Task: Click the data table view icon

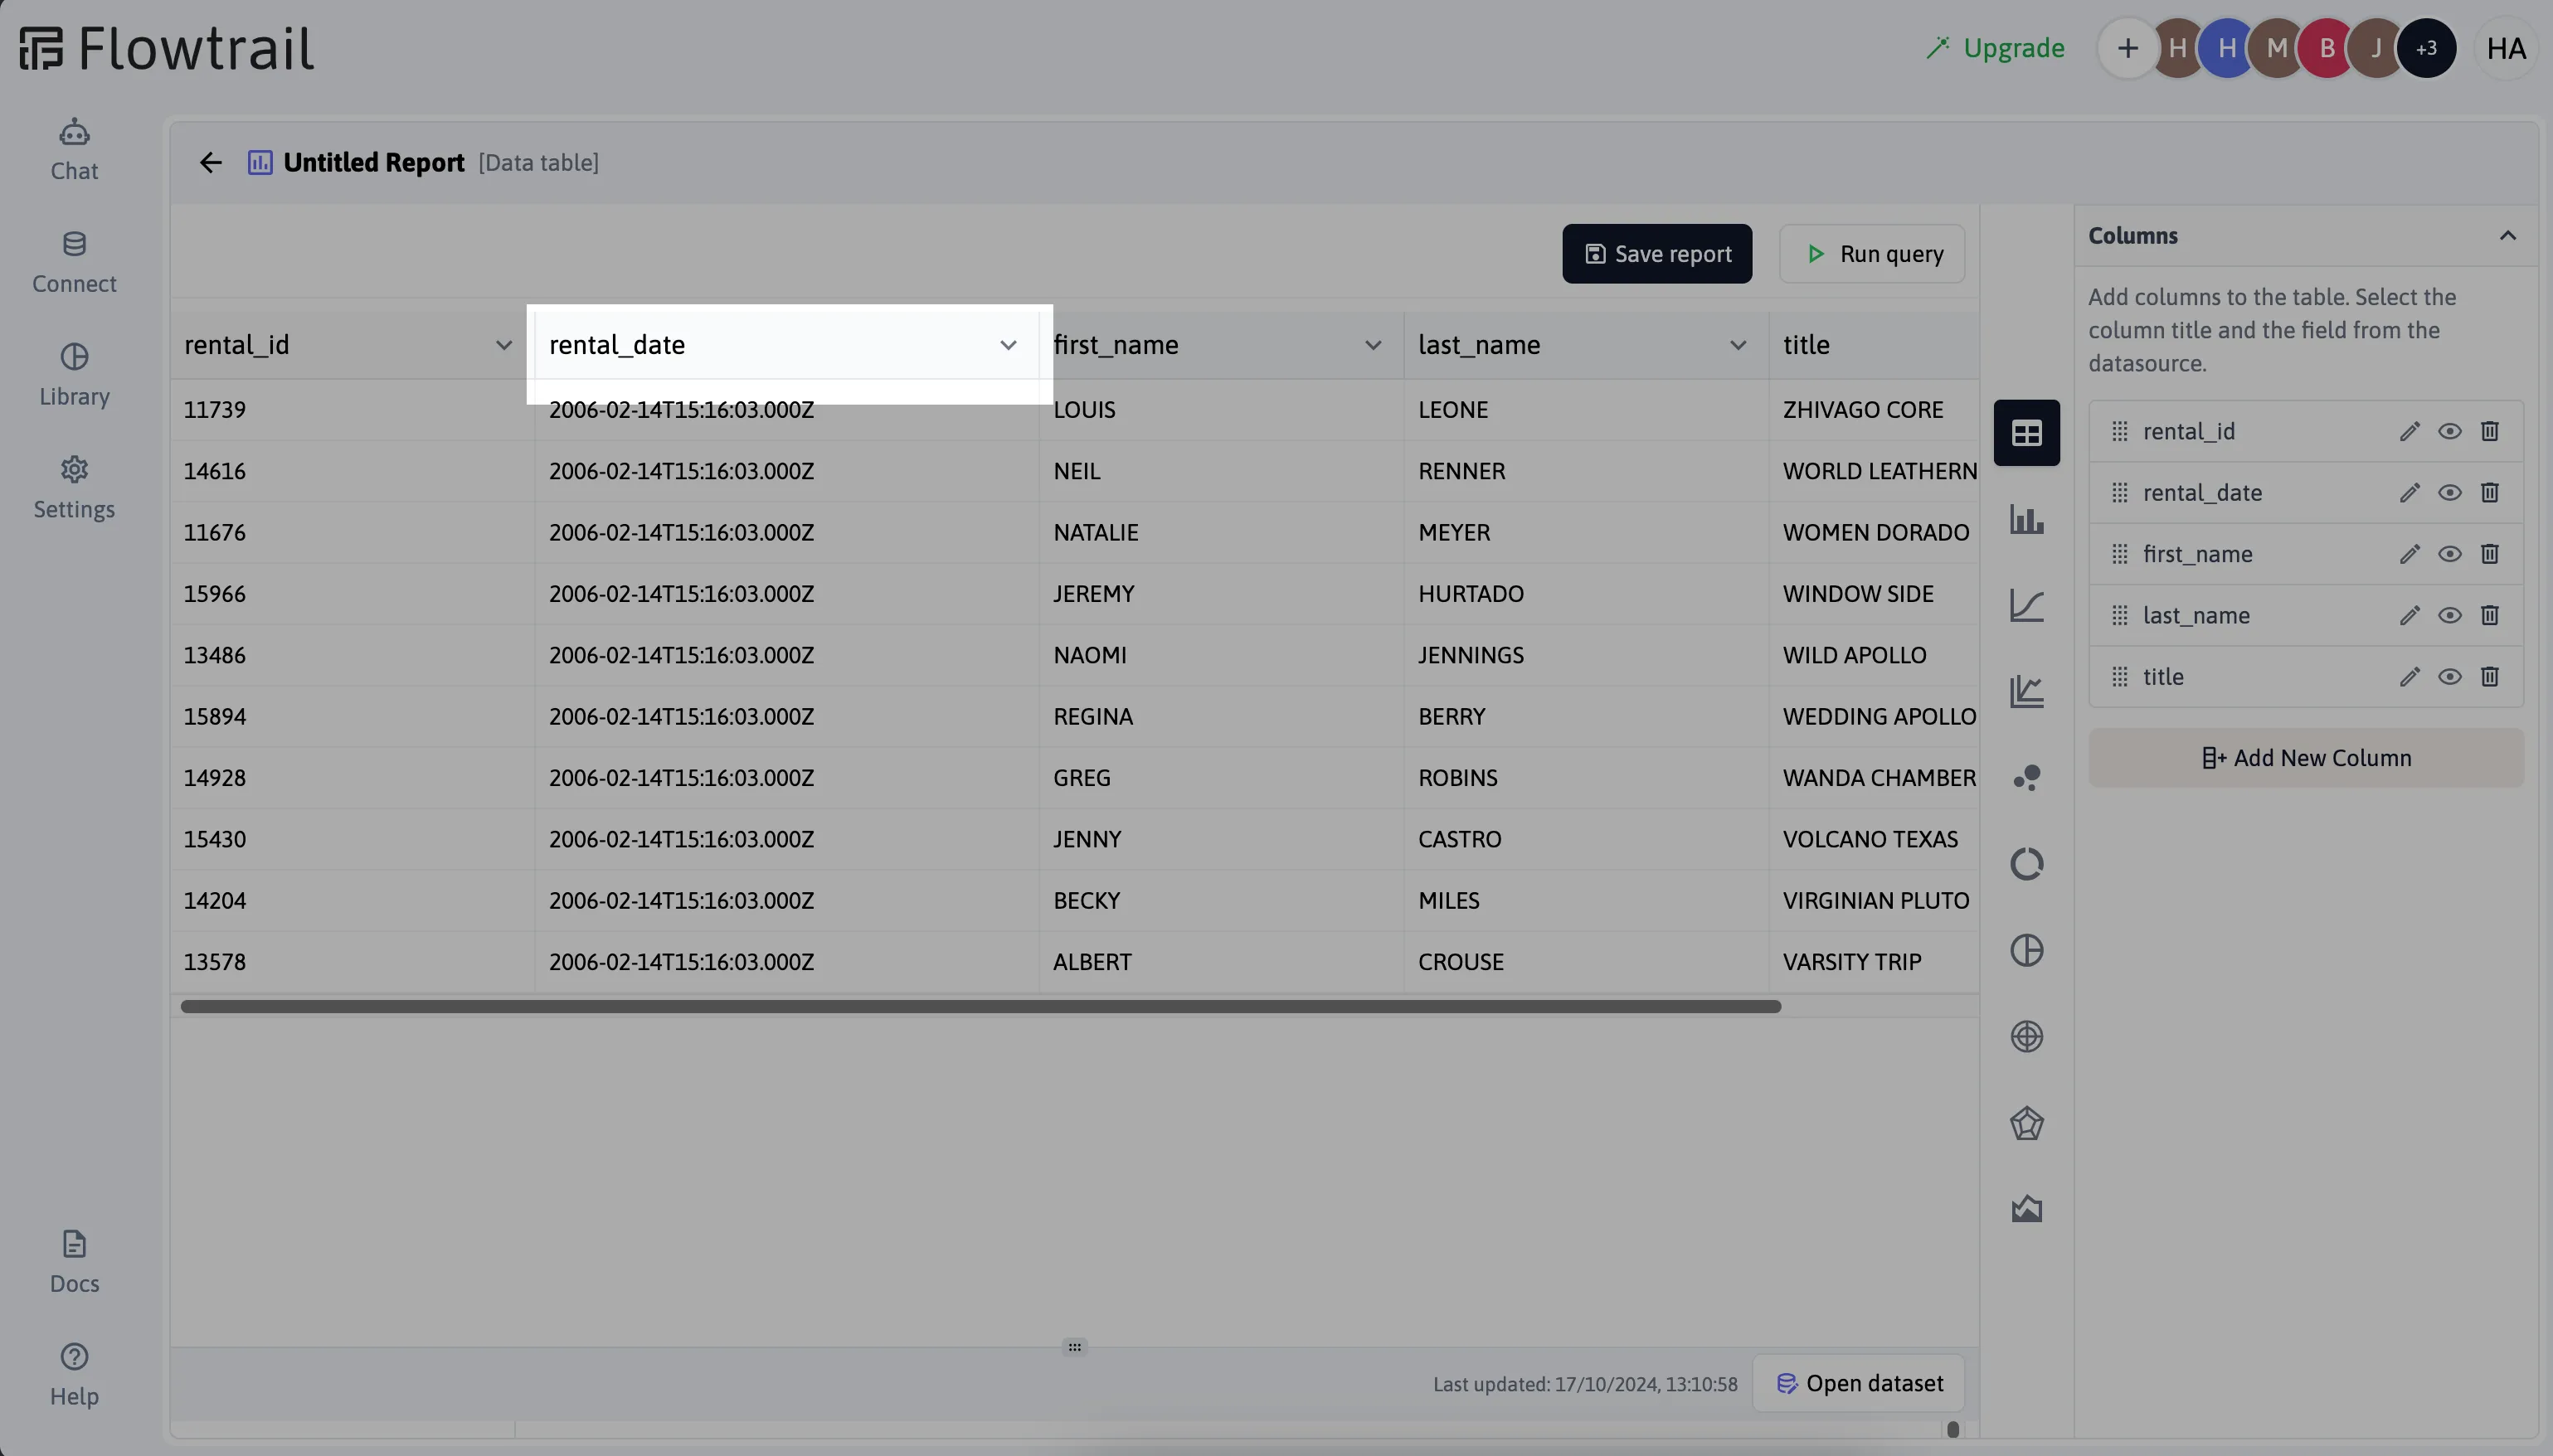Action: (2025, 433)
